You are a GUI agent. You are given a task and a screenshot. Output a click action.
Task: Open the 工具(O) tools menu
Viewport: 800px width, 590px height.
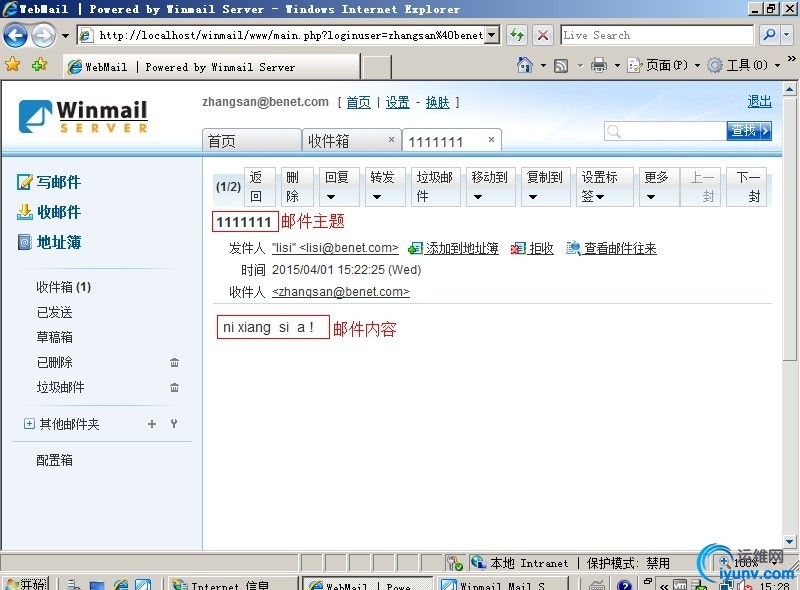pos(743,65)
